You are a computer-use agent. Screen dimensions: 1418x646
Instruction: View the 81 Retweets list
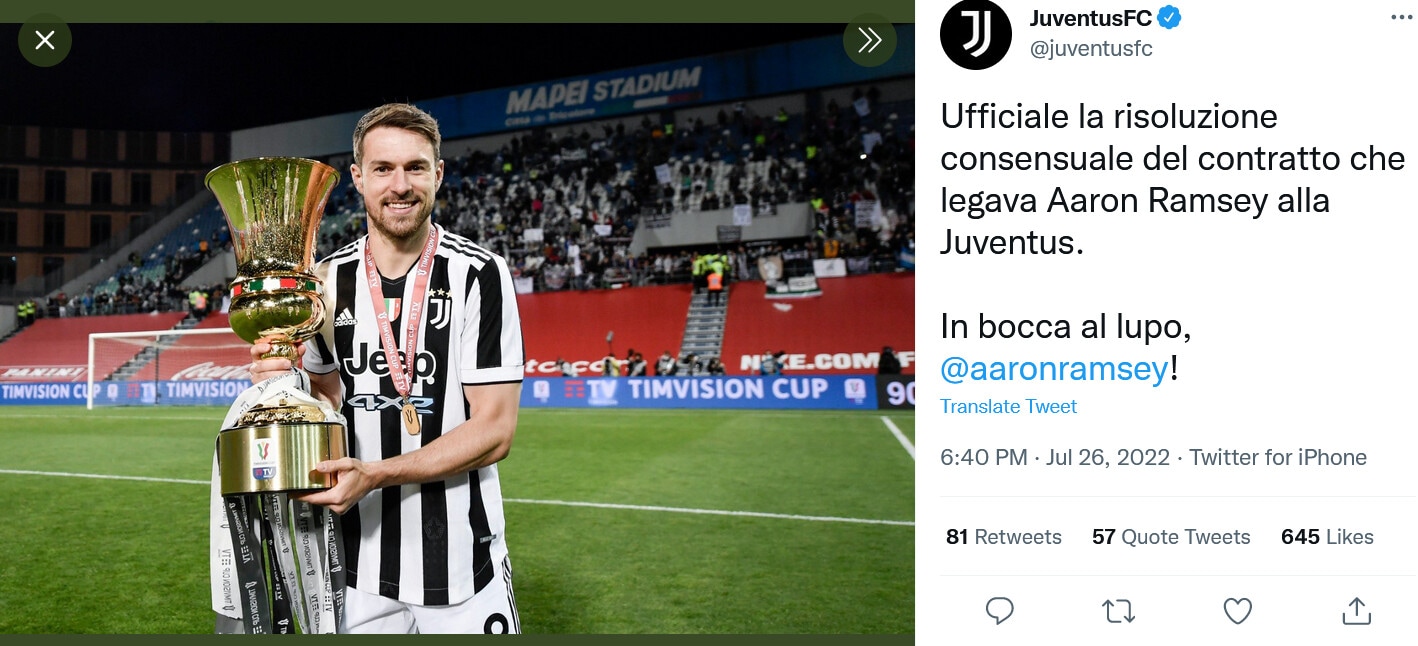[1003, 537]
